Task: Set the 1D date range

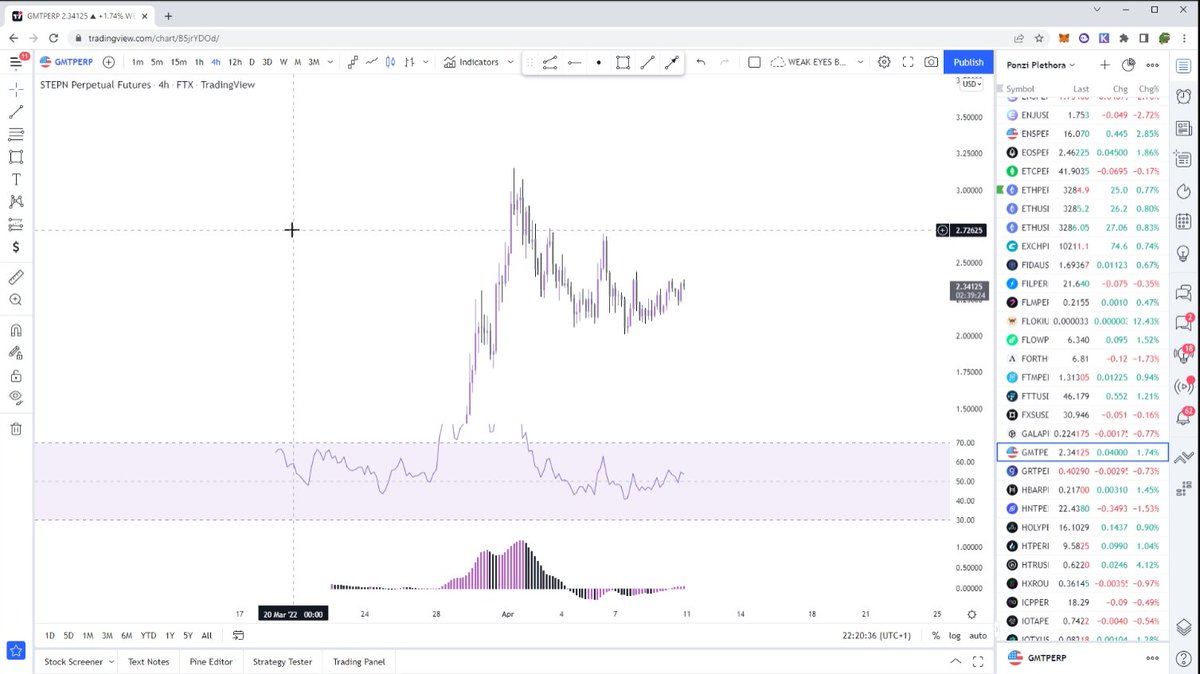Action: [x=50, y=635]
